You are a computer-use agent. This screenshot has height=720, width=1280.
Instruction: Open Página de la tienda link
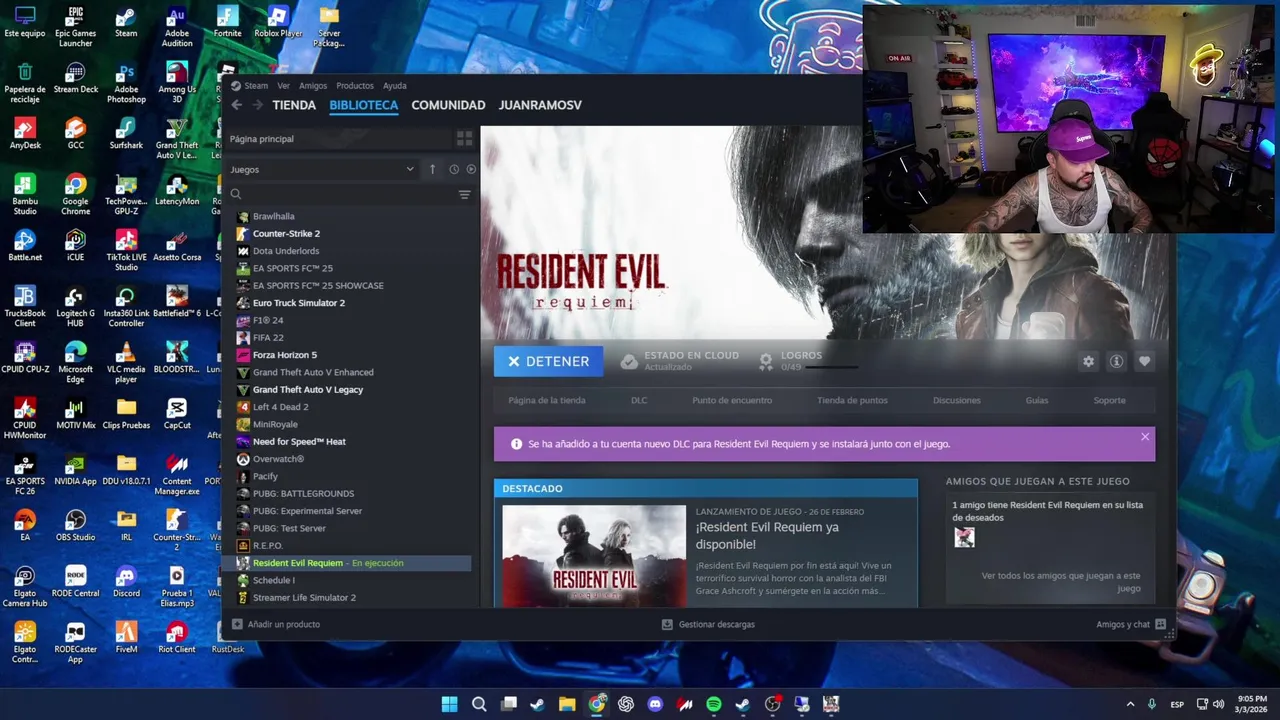tap(547, 400)
